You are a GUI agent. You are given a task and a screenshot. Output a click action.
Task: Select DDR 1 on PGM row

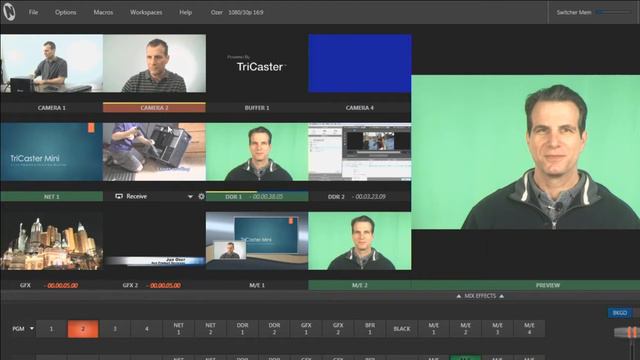242,329
